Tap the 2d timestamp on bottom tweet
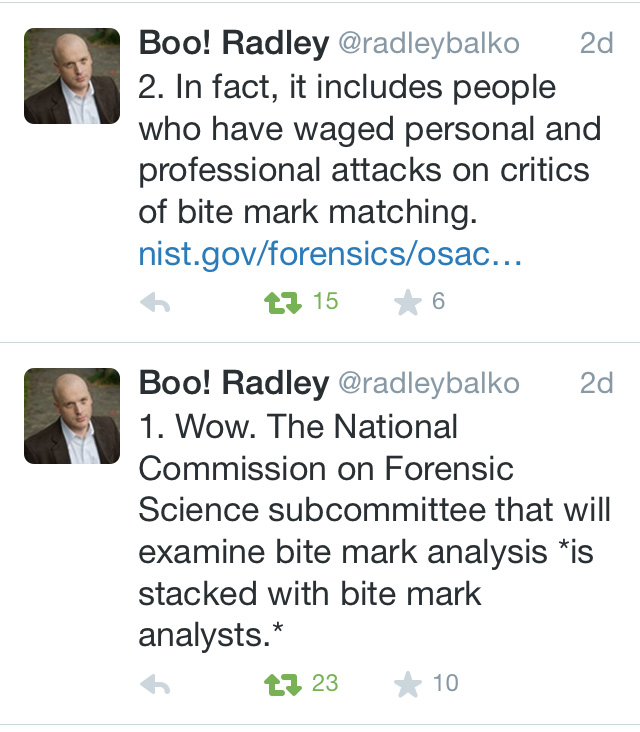The height and width of the screenshot is (732, 640). (596, 383)
